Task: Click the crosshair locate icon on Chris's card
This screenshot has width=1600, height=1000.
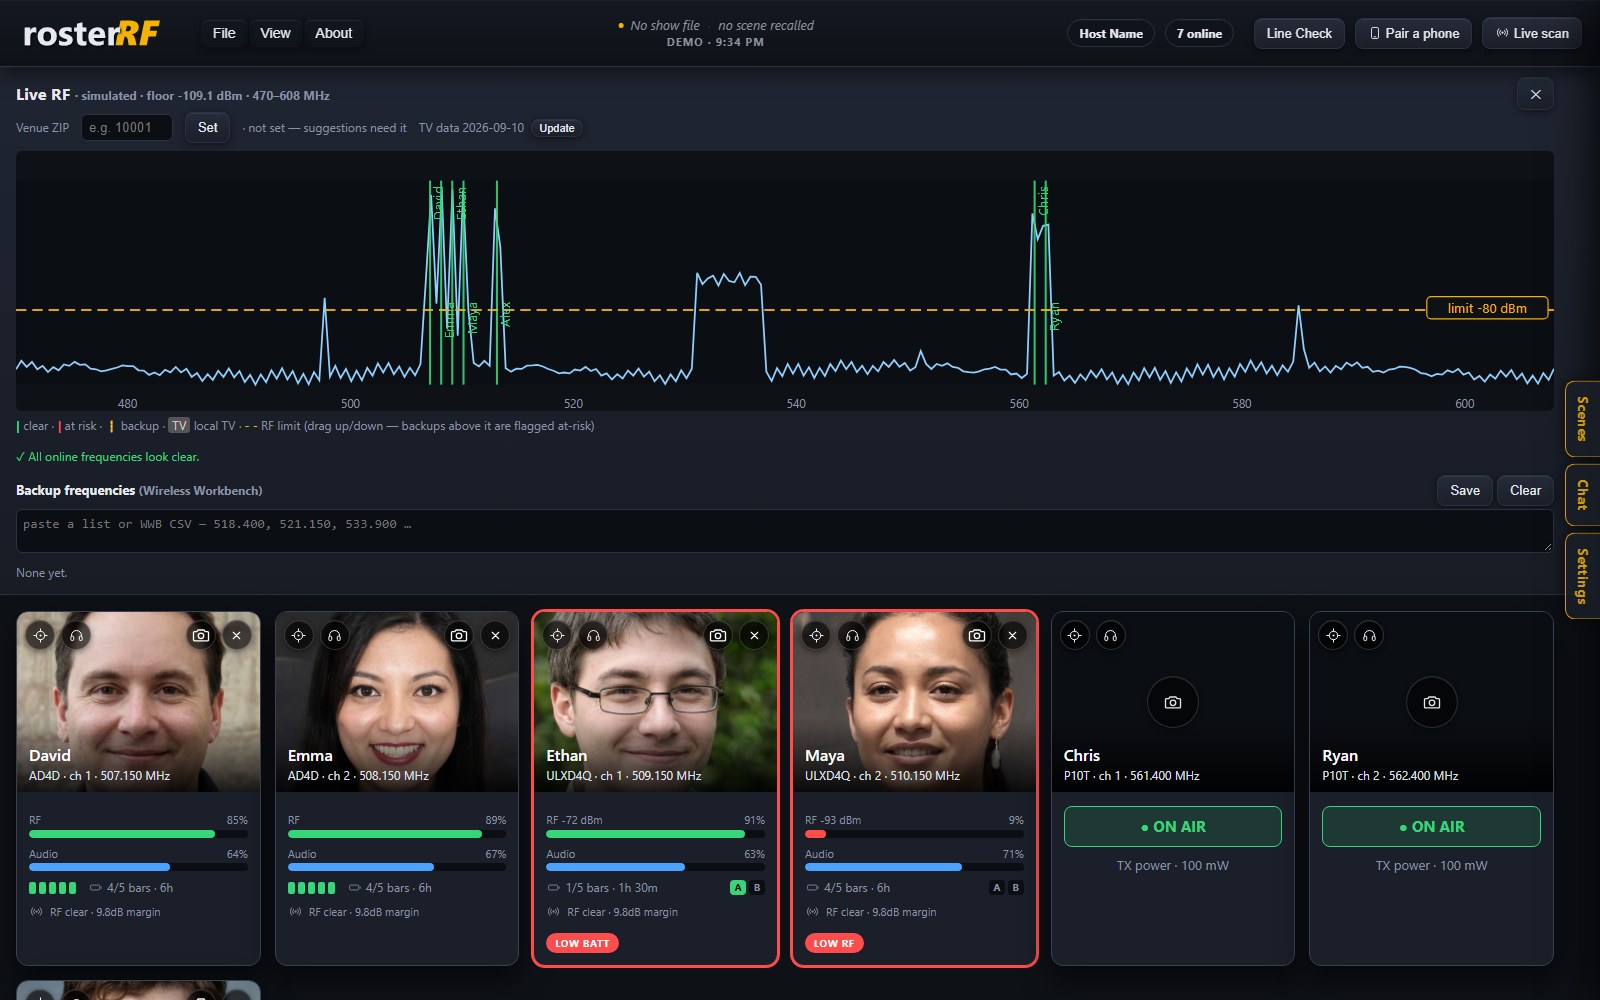Action: click(1075, 635)
